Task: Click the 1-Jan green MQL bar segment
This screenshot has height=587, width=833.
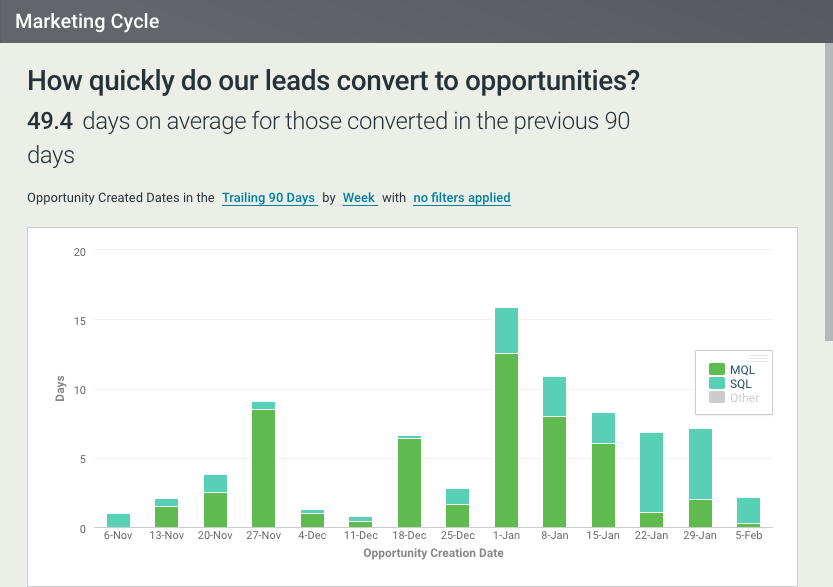Action: (x=506, y=440)
